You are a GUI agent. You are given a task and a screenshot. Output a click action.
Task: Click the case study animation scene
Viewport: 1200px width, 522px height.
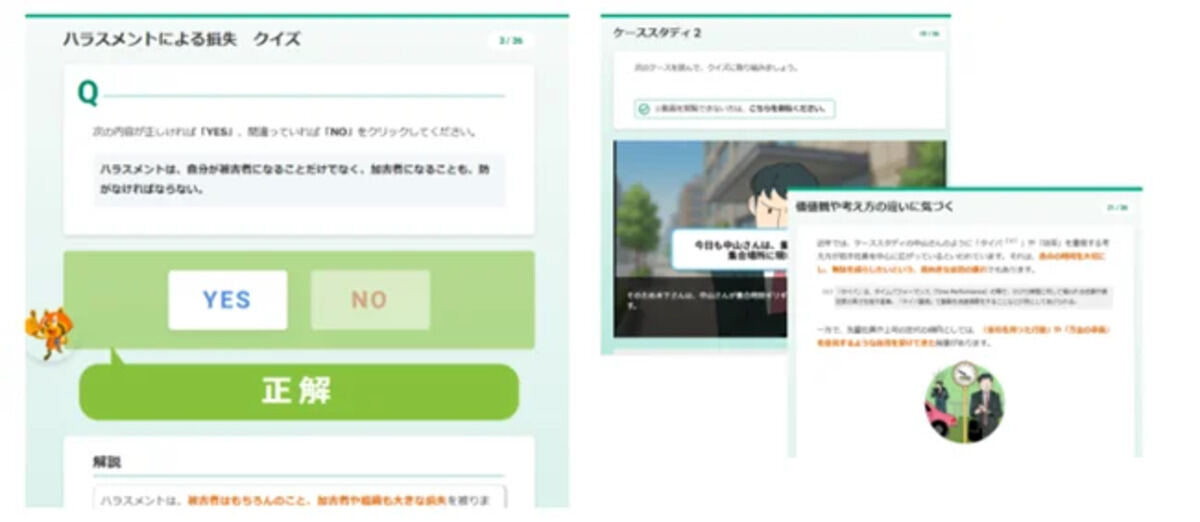700,240
